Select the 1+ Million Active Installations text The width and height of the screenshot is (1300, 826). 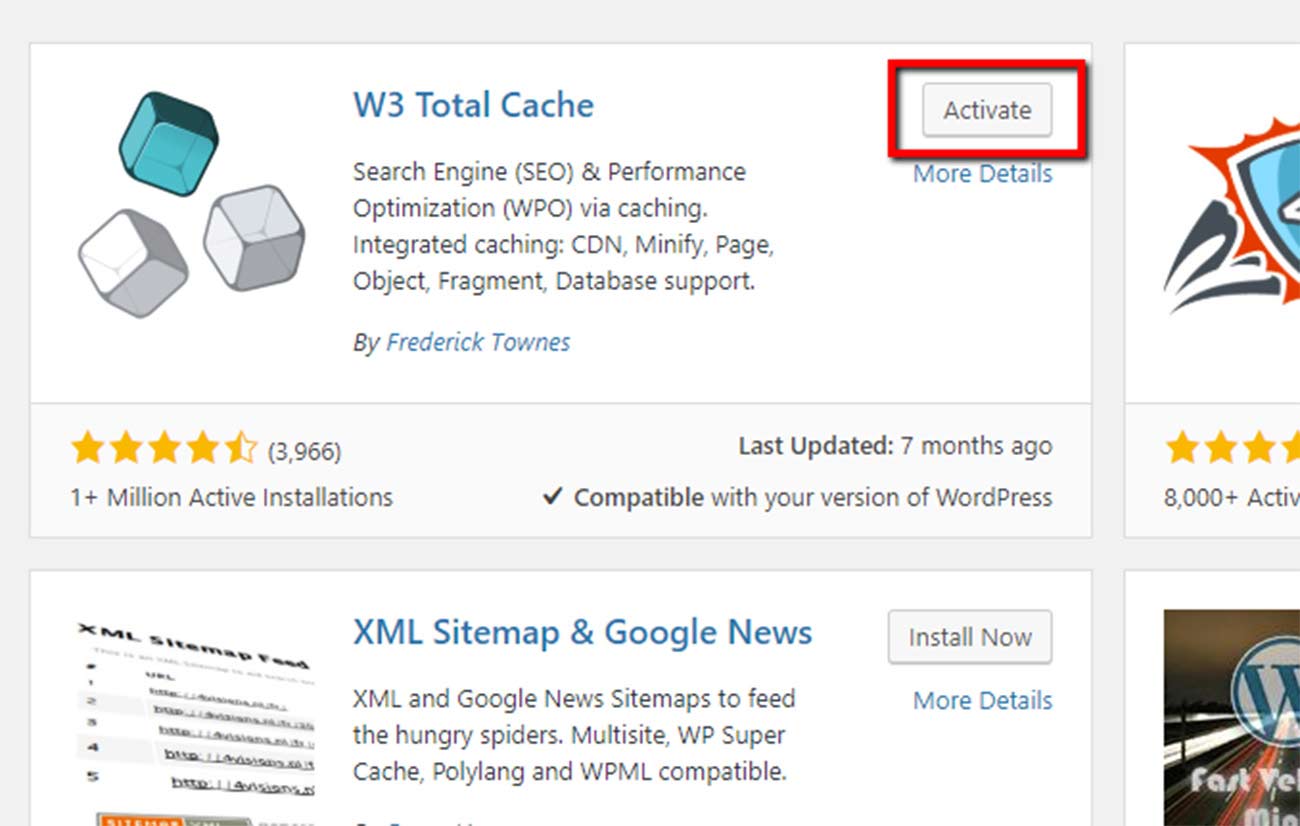(x=231, y=497)
